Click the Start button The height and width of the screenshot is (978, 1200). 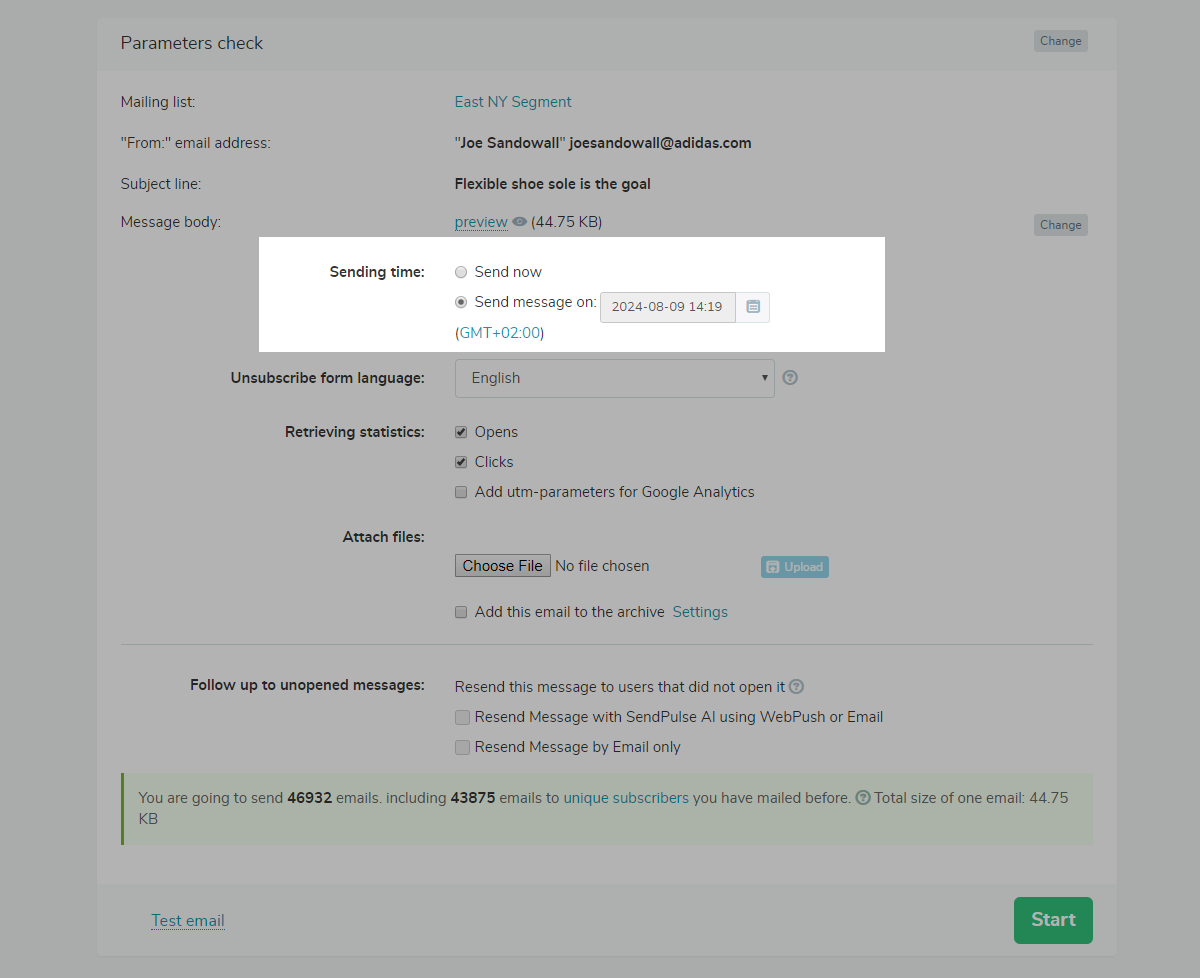click(x=1053, y=920)
